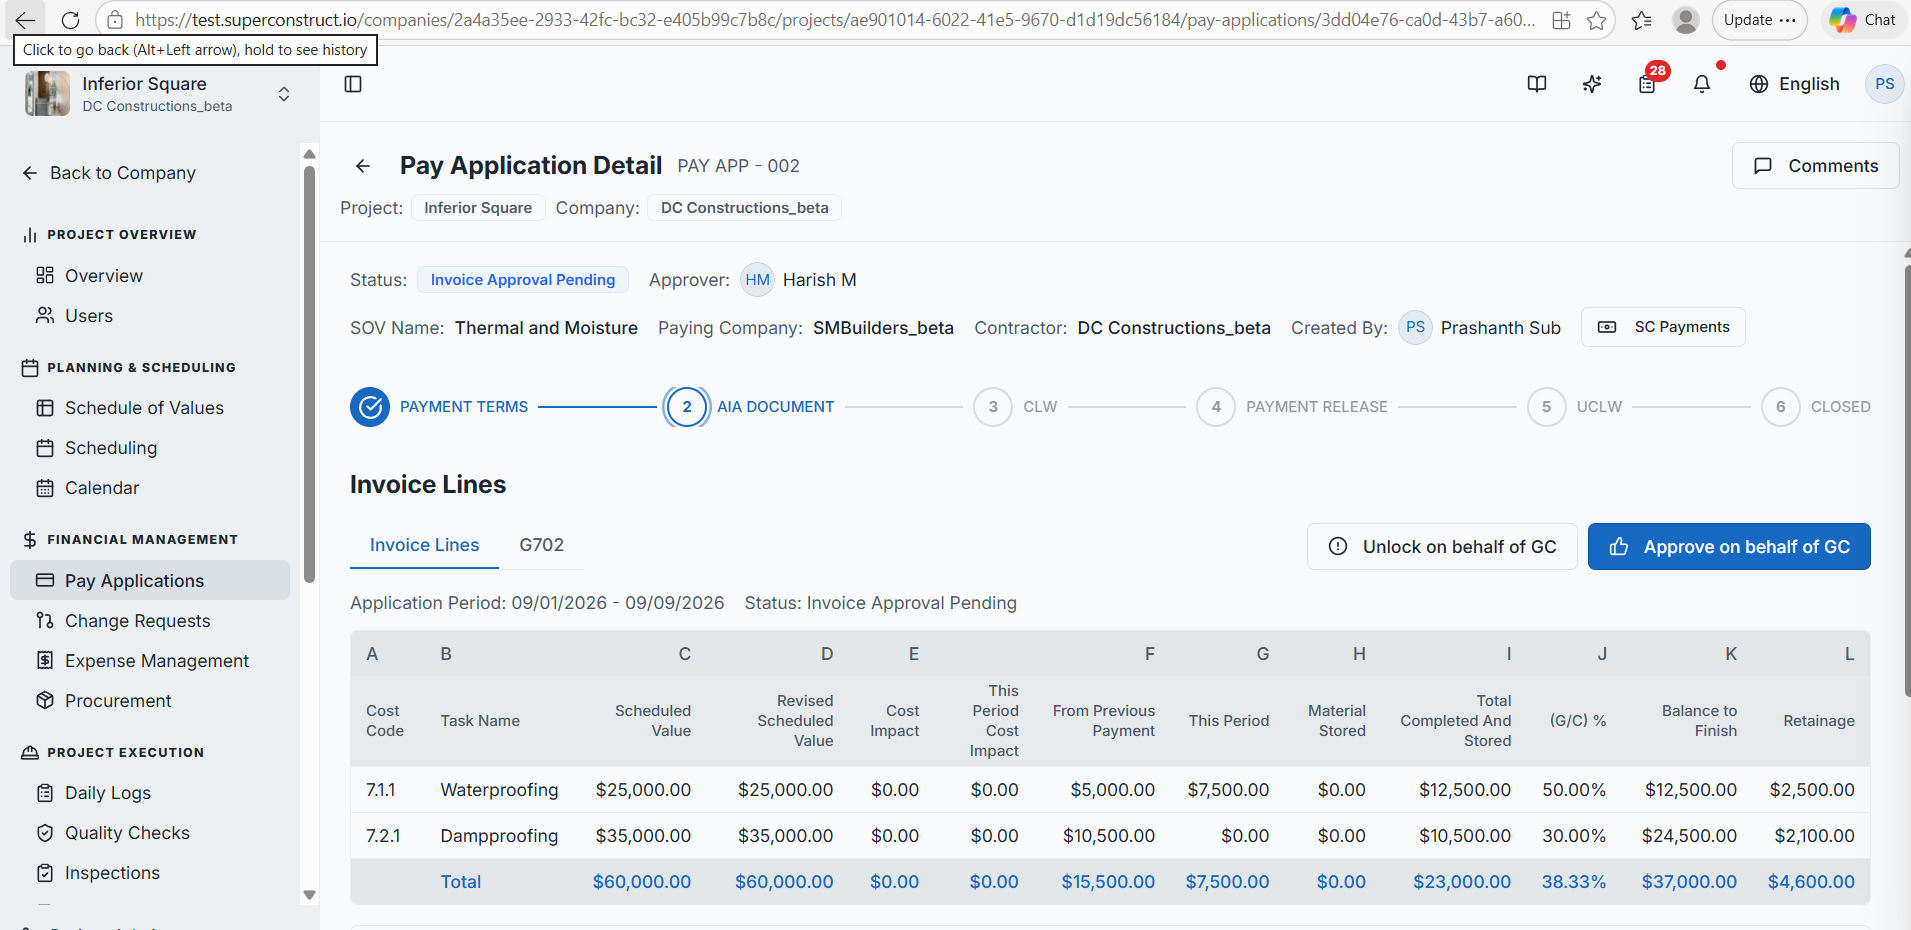Screen dimensions: 1911x930
Task: Open tasks icon with 28 badge
Action: pos(1648,83)
